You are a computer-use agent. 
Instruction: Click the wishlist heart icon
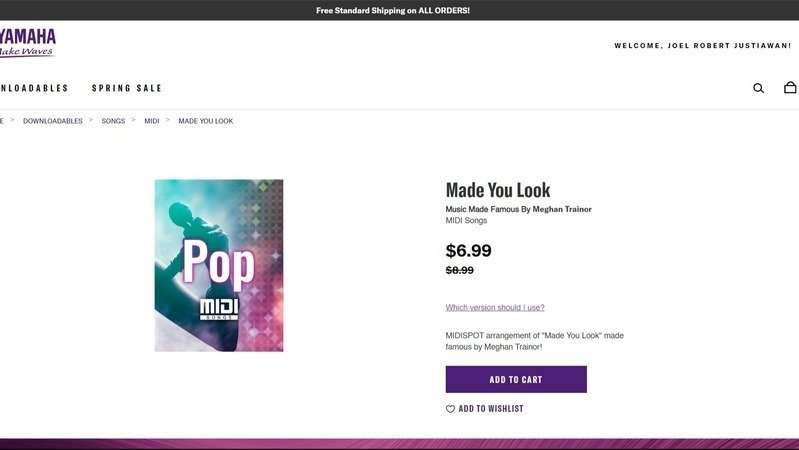pos(450,409)
